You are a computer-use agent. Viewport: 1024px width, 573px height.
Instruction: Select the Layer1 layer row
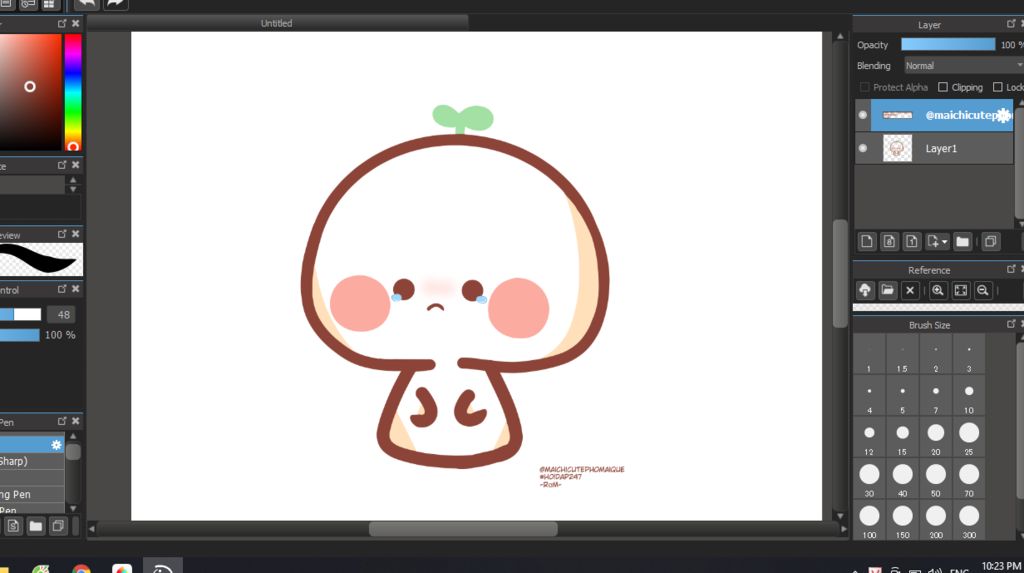pyautogui.click(x=934, y=148)
